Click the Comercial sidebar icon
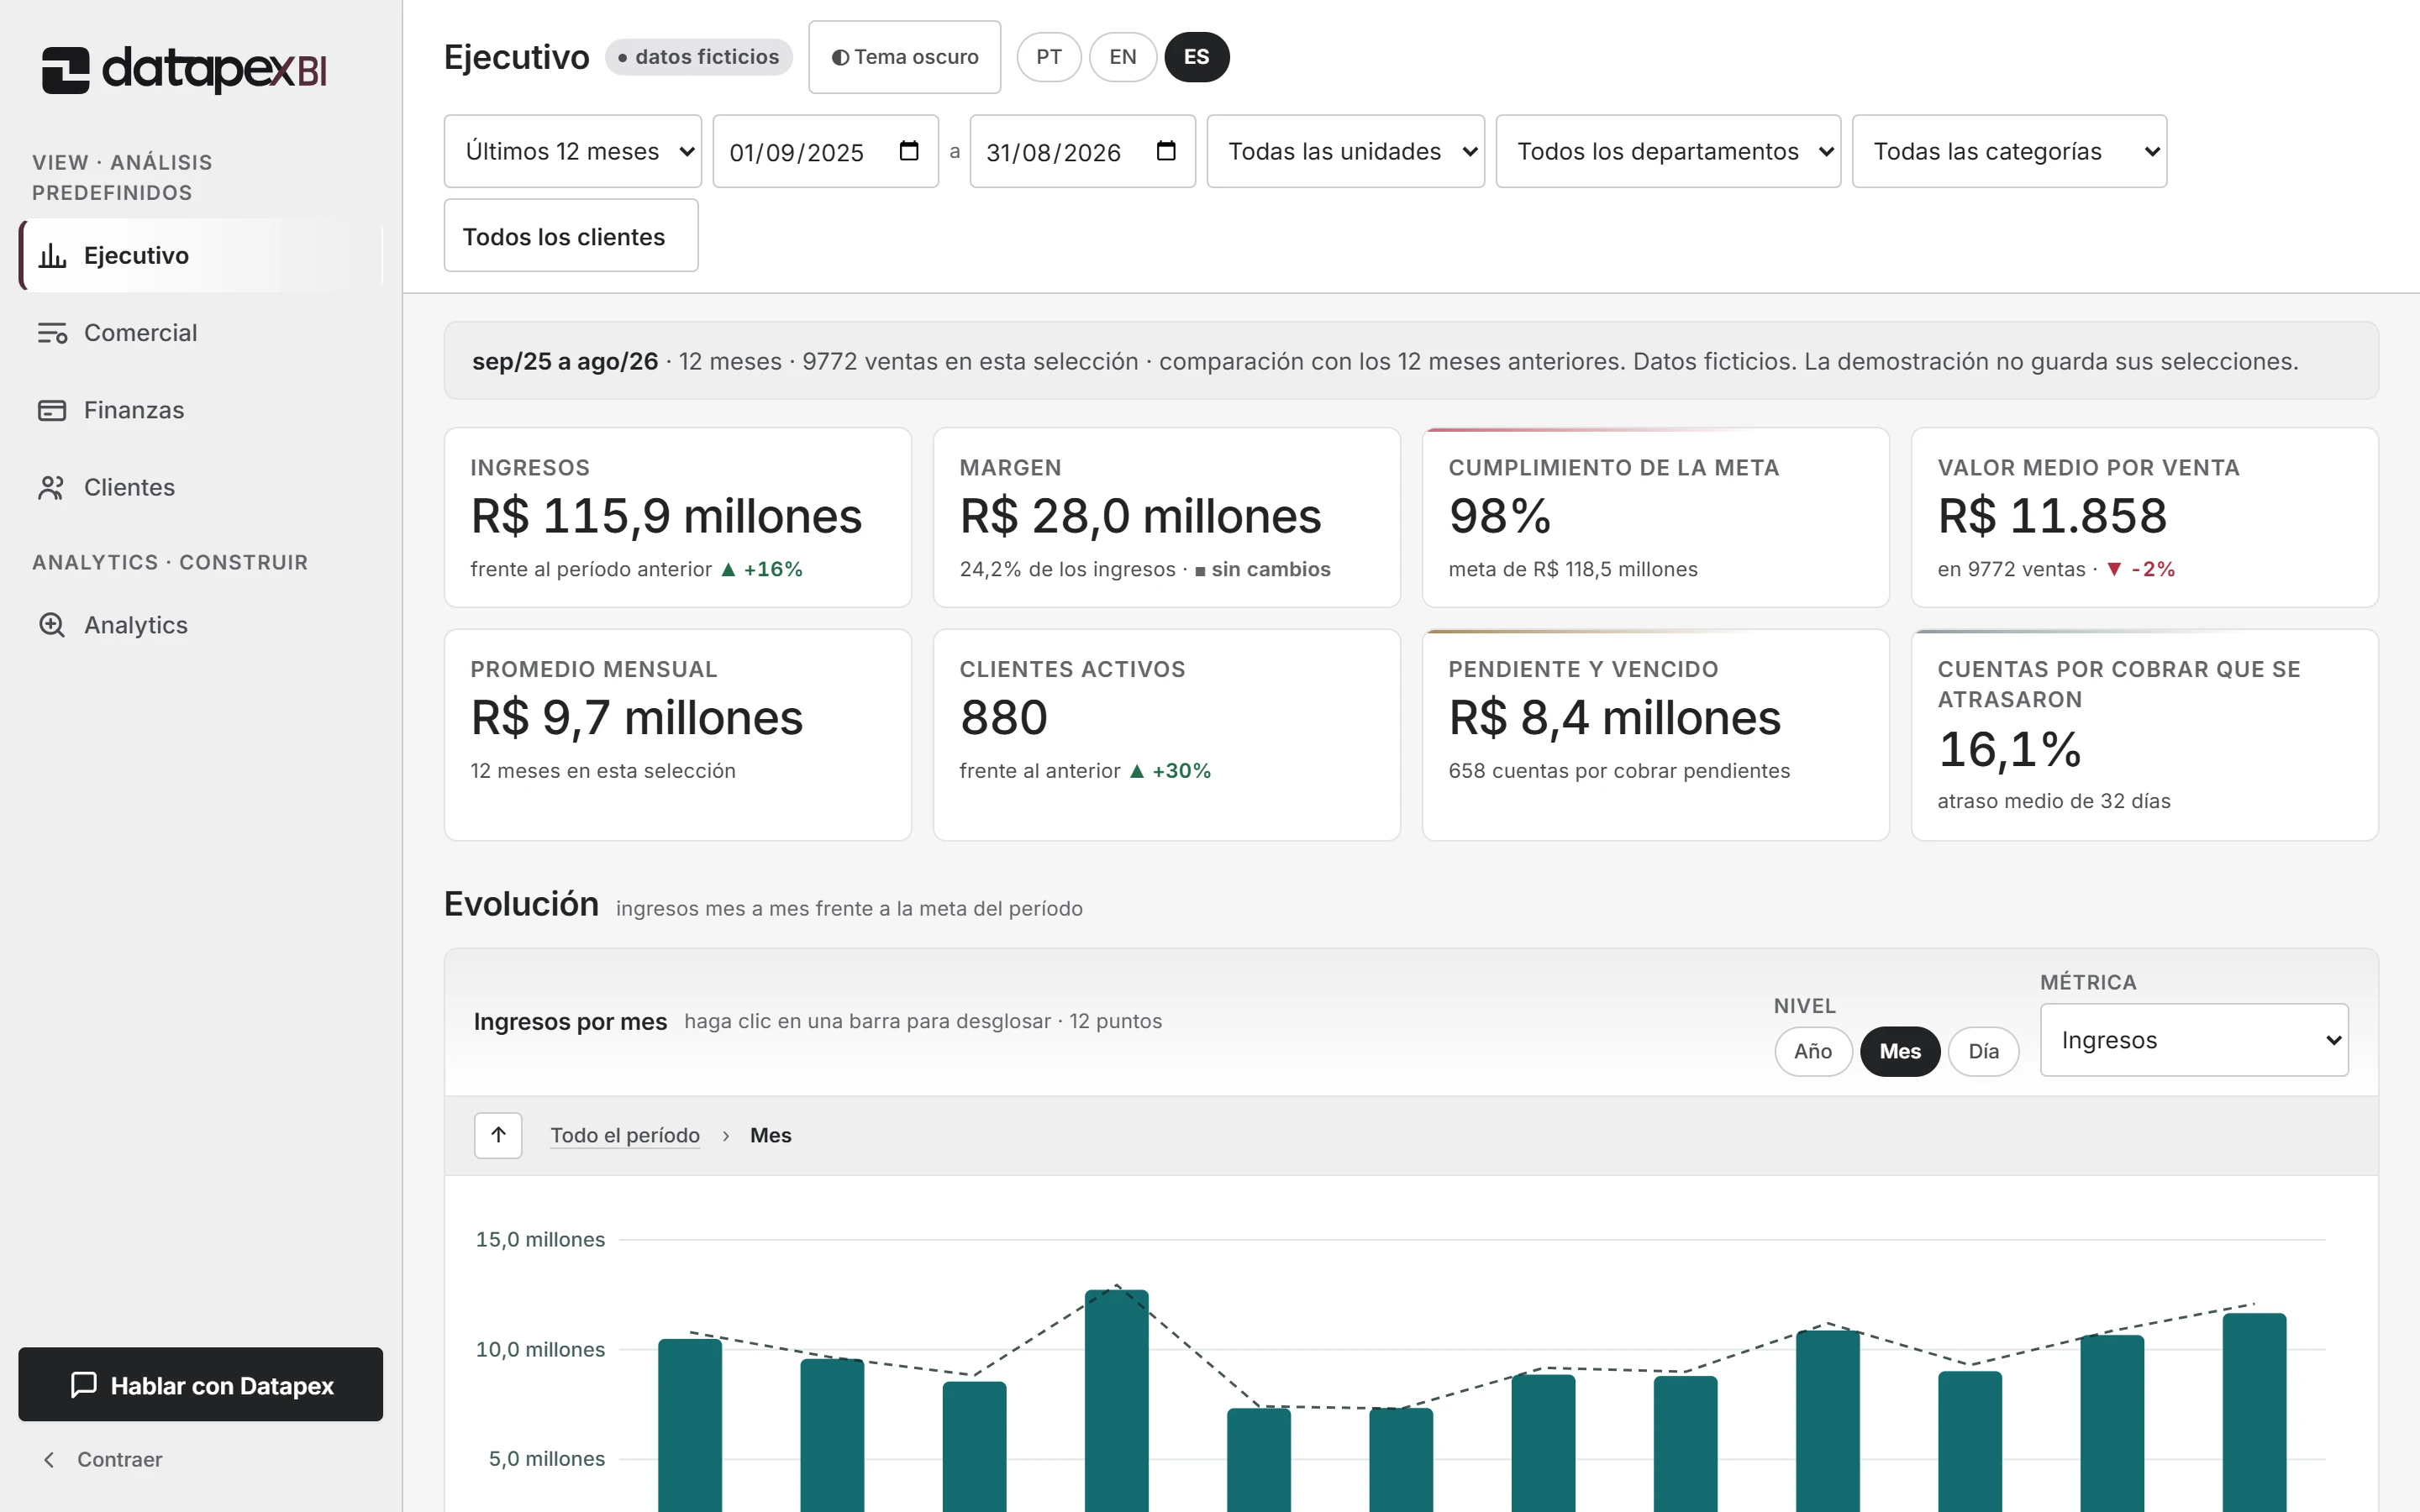Image resolution: width=2420 pixels, height=1512 pixels. (x=52, y=333)
